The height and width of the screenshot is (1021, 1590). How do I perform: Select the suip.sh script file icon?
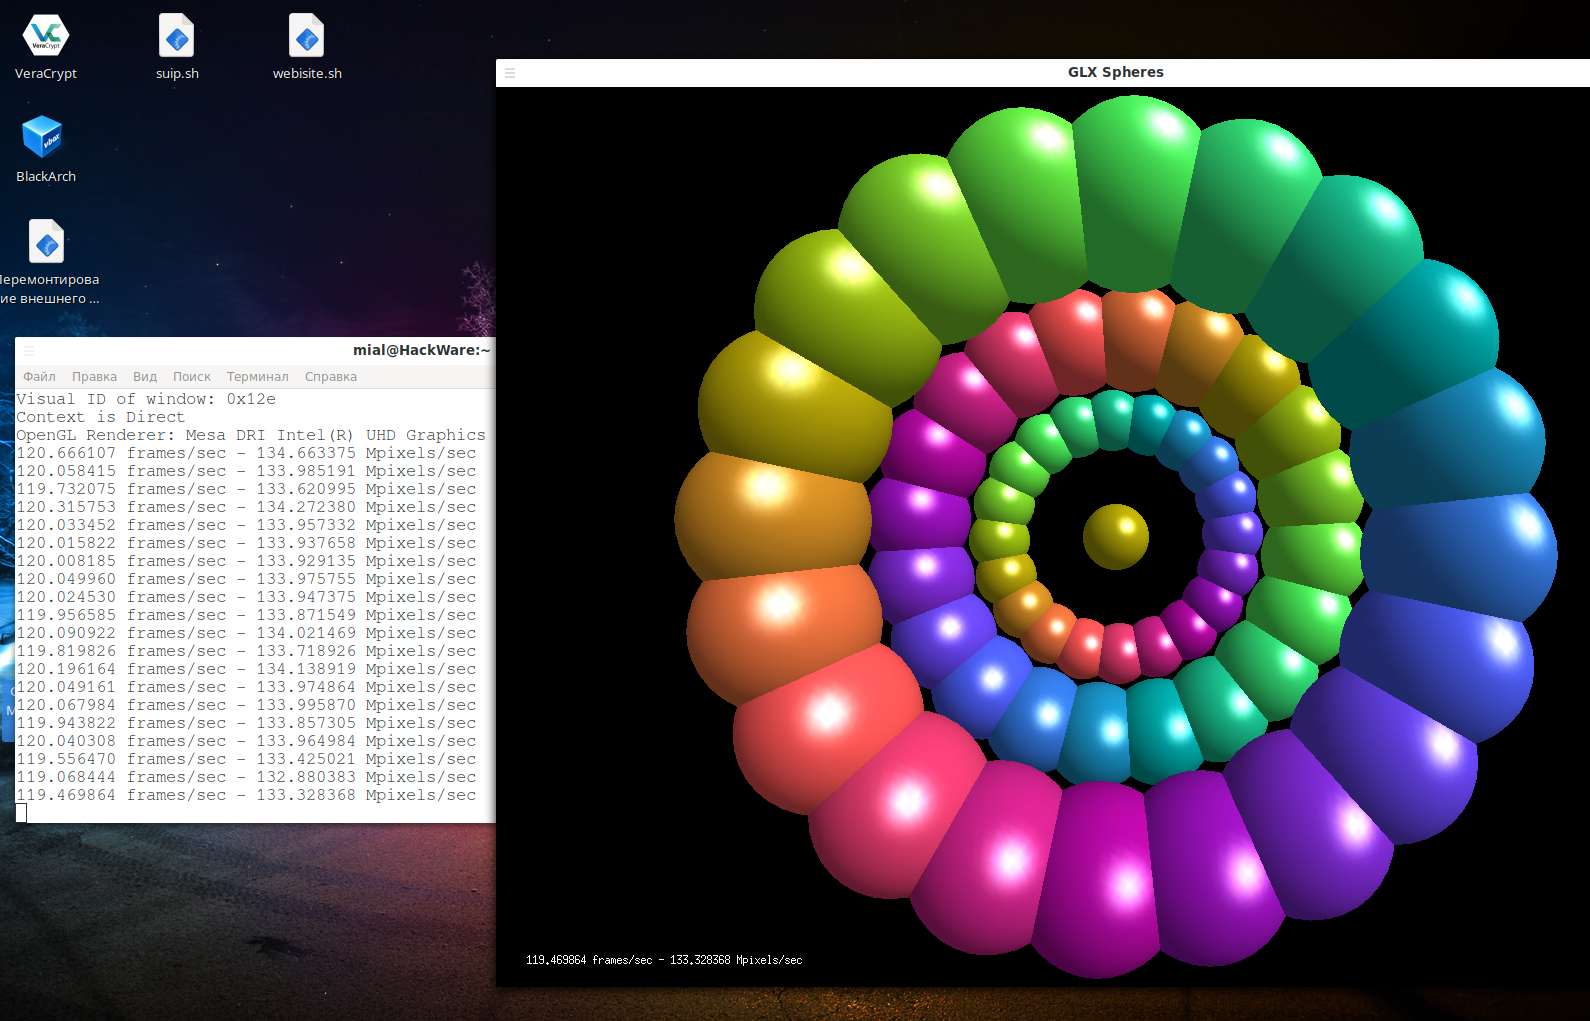pyautogui.click(x=177, y=37)
